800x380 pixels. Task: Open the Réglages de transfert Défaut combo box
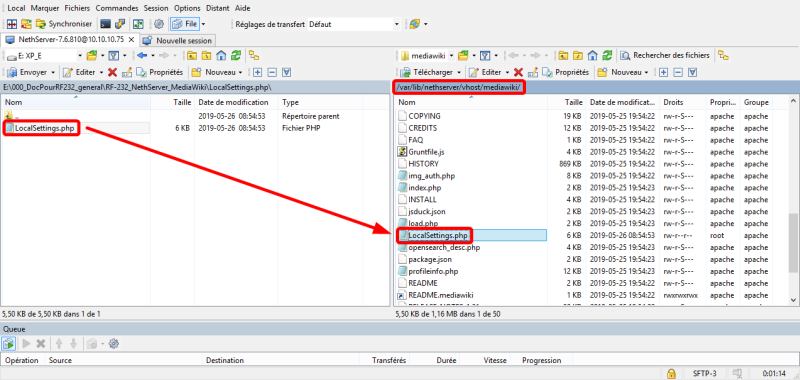coord(354,24)
